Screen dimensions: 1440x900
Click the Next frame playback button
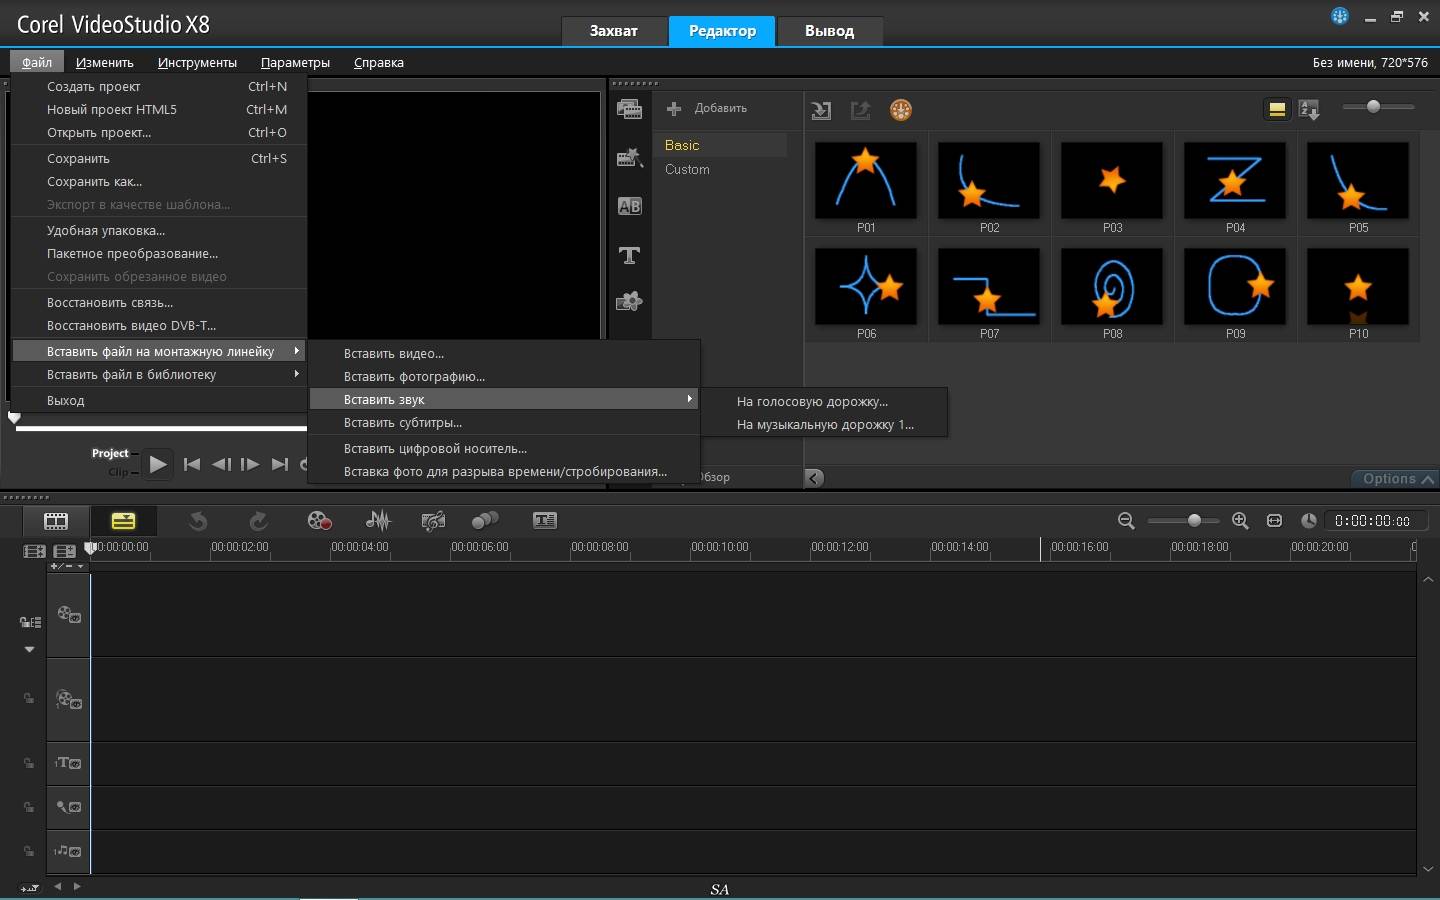250,464
